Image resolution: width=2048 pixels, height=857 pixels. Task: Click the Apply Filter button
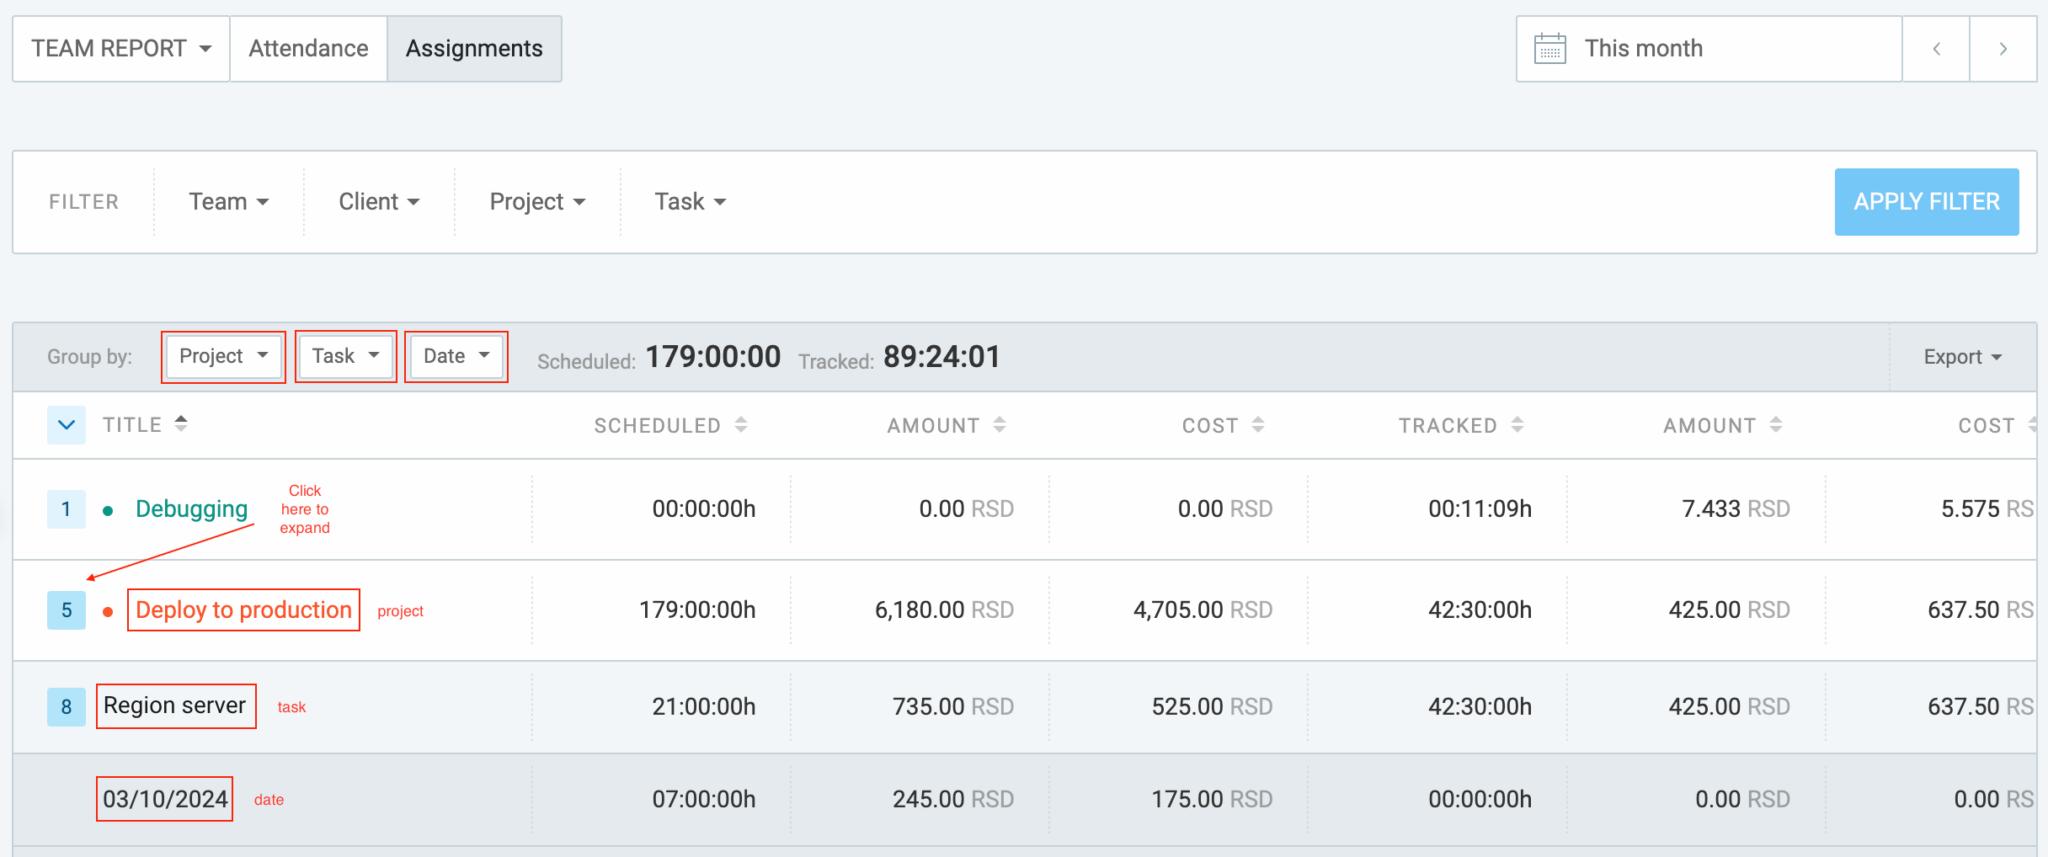(x=1926, y=202)
